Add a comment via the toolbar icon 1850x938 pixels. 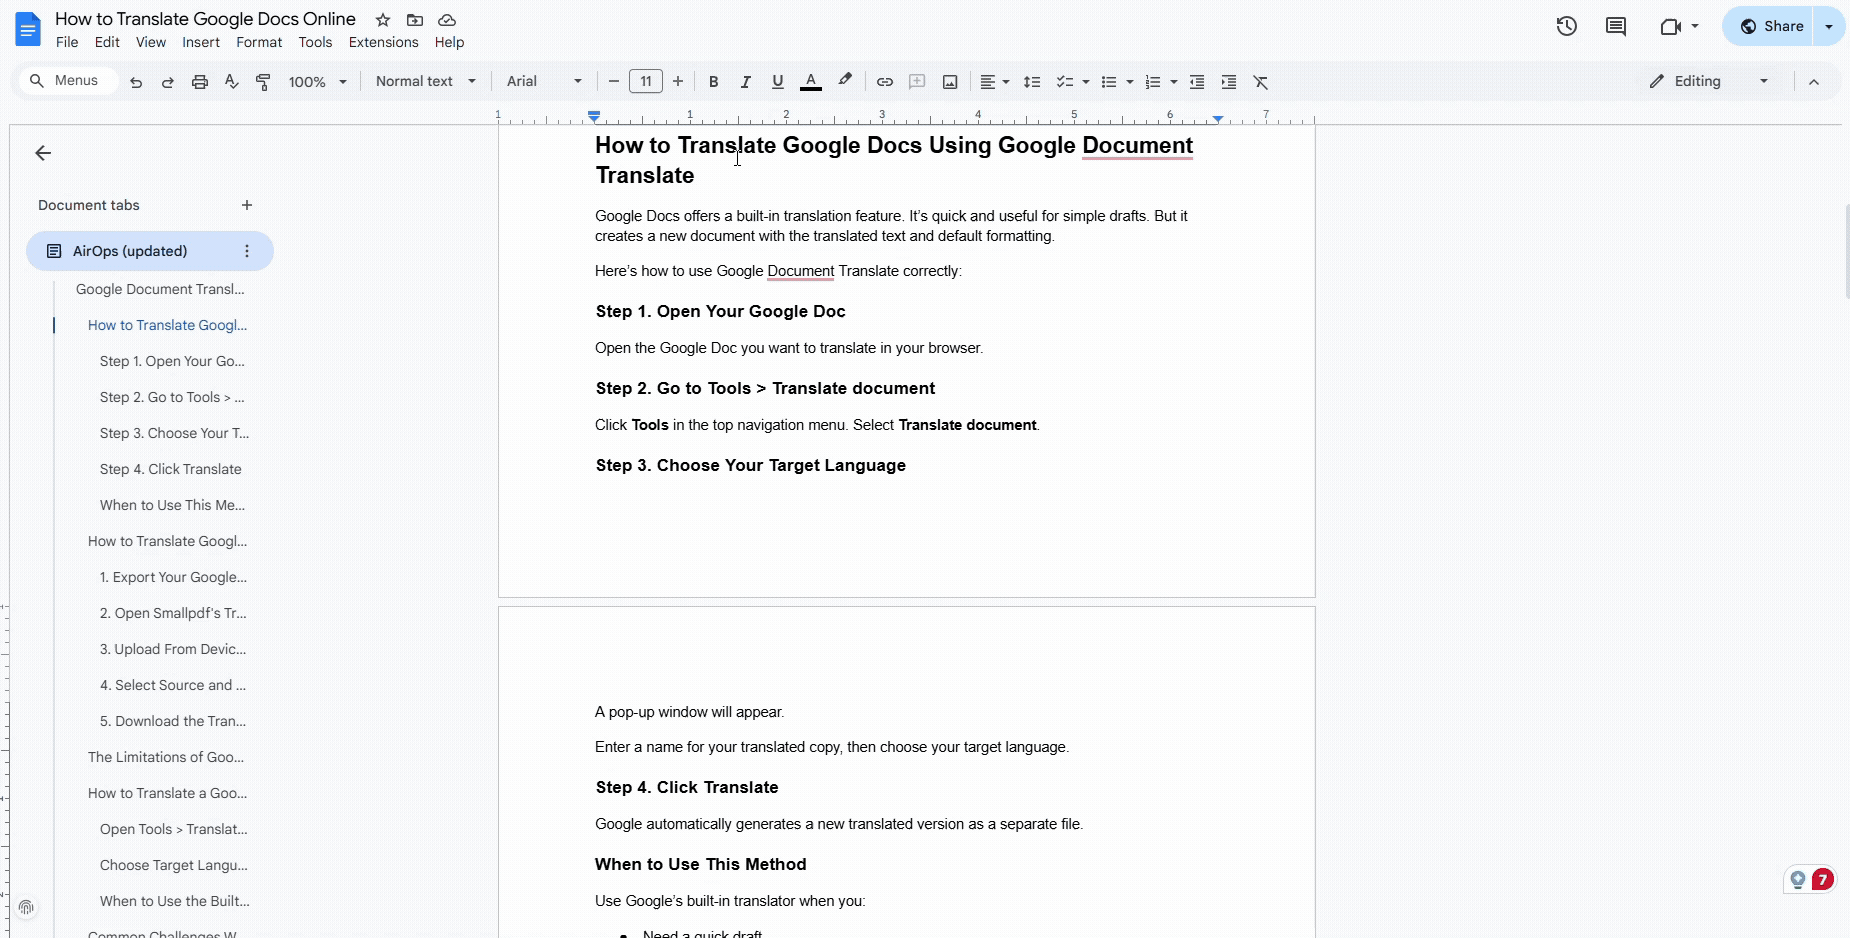[917, 82]
